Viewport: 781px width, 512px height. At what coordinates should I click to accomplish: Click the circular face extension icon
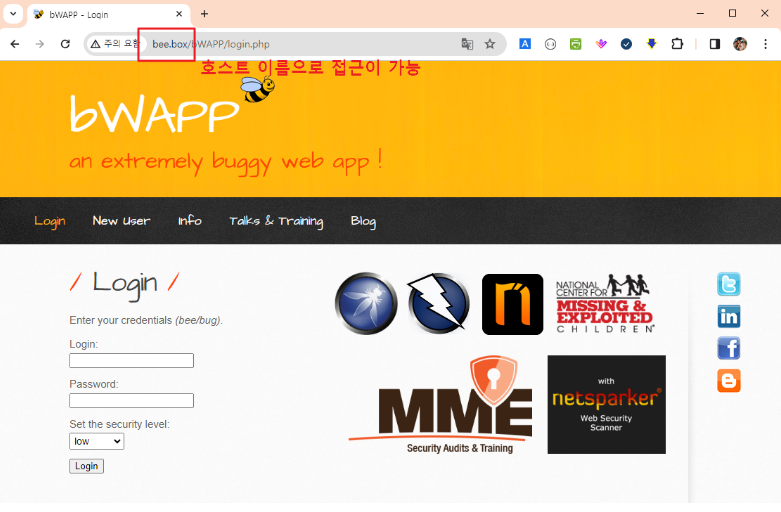pos(550,44)
